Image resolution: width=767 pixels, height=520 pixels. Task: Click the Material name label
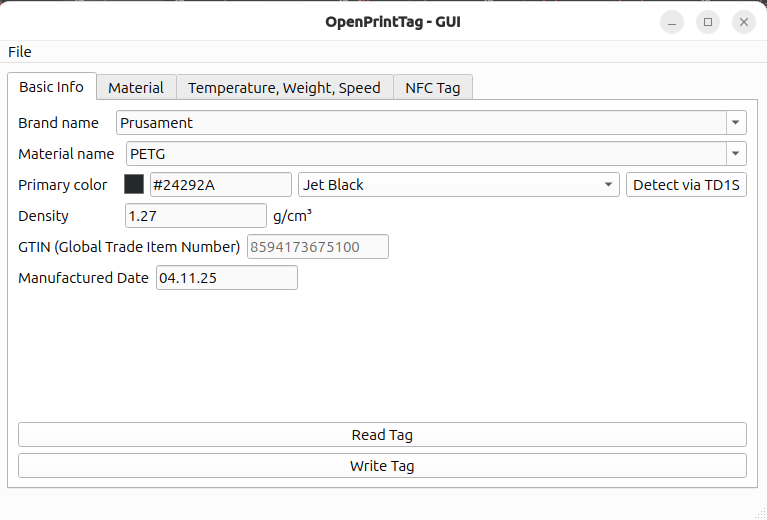(x=66, y=154)
